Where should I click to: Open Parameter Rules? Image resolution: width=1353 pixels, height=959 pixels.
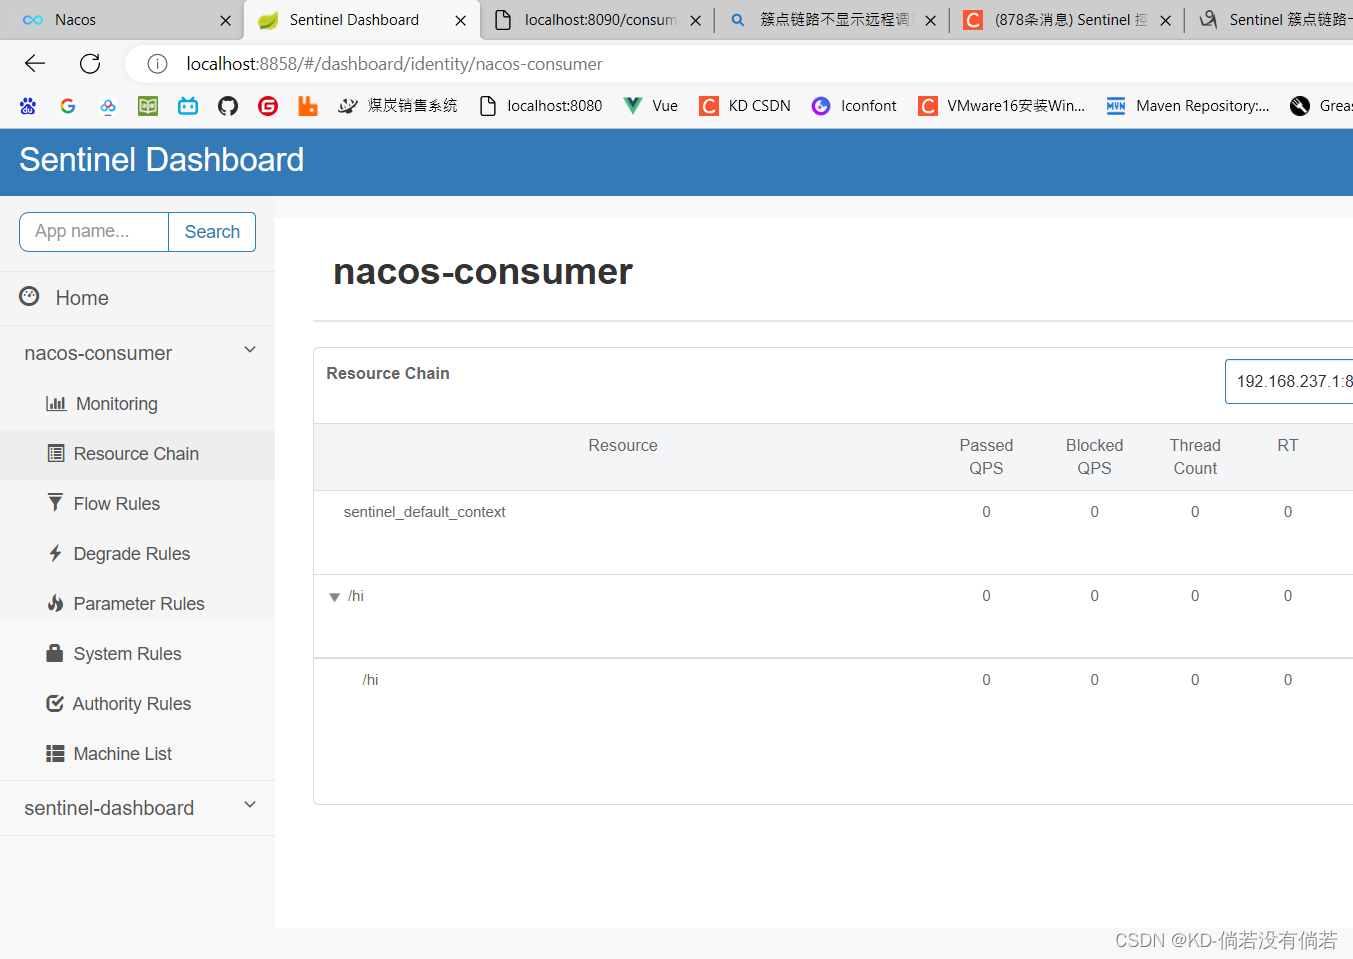137,604
